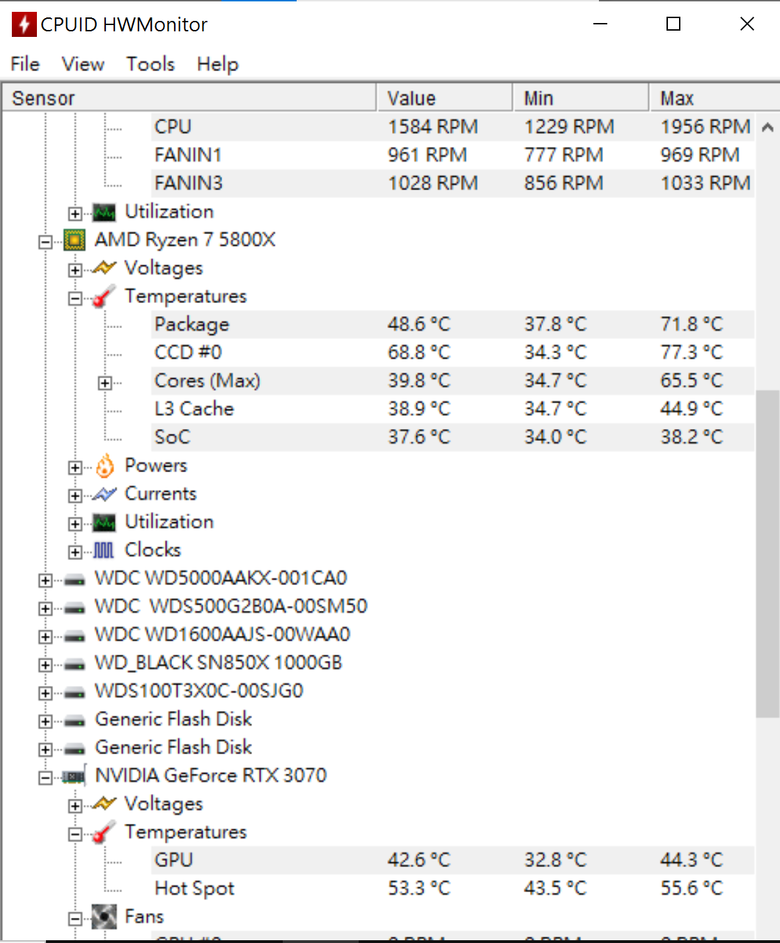Click the WDC WD5000AAKX-001CA0 drive icon

(x=75, y=580)
